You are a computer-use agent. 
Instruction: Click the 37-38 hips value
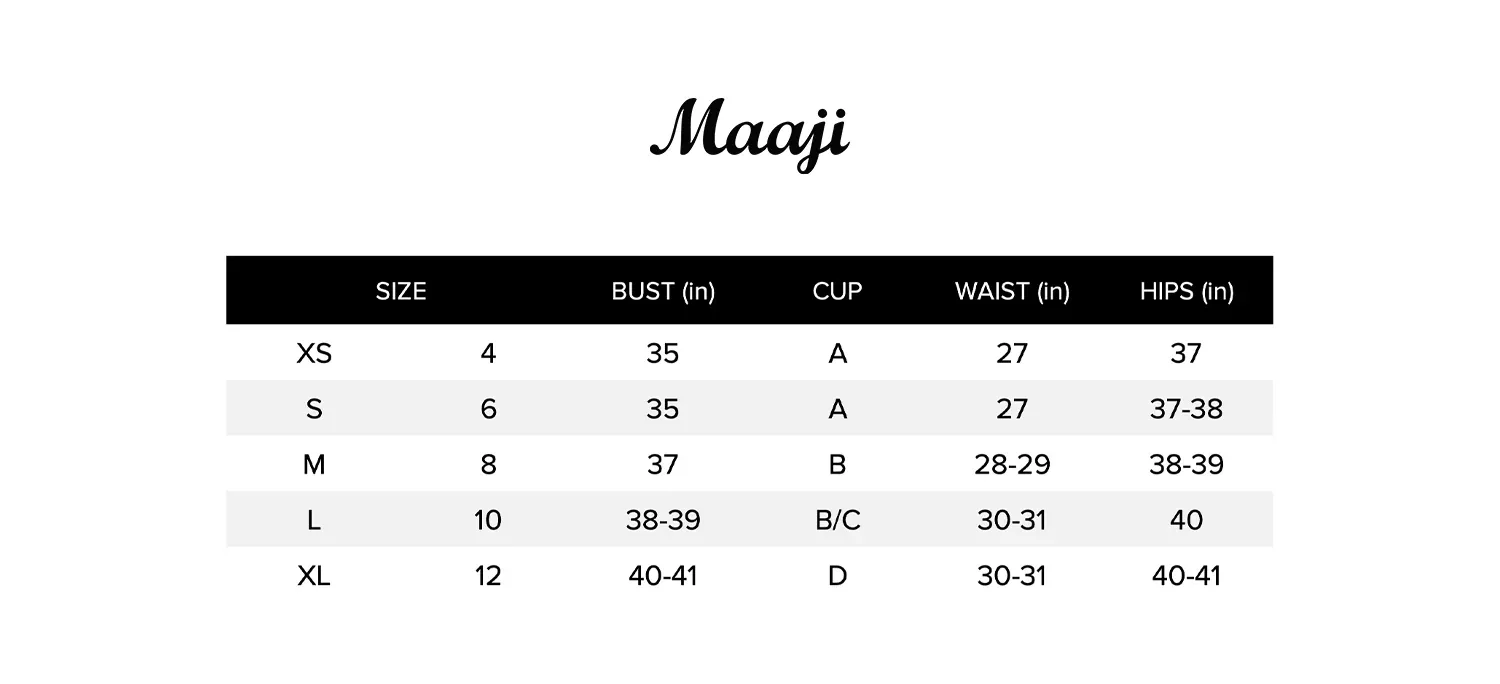pos(1186,409)
